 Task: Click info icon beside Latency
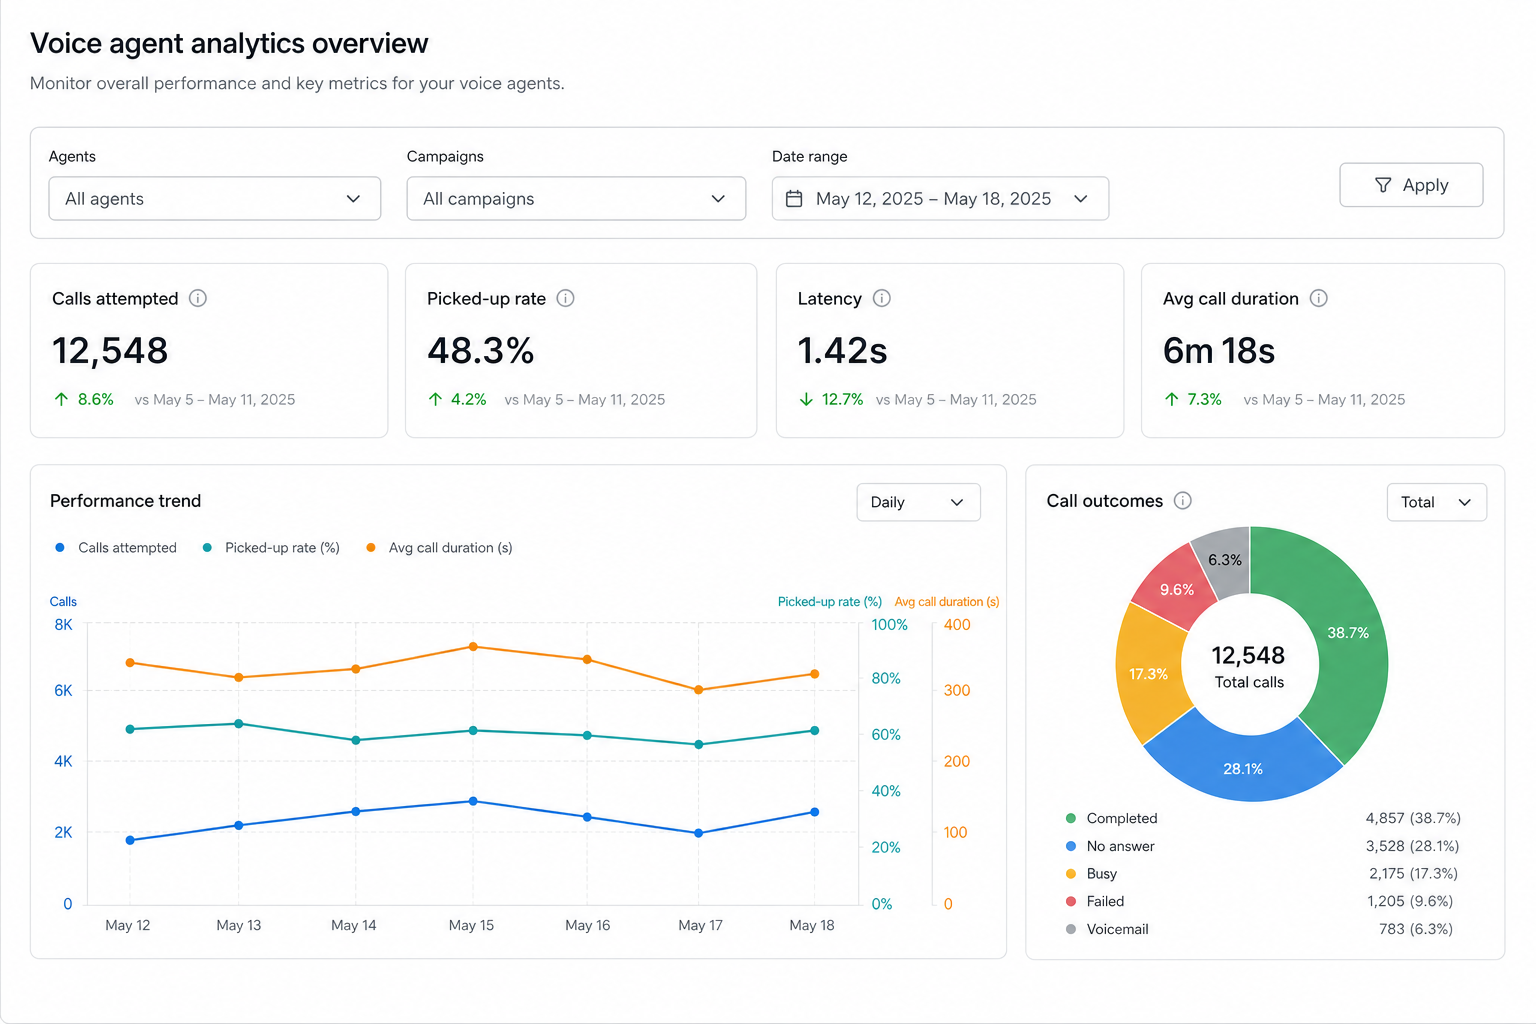(882, 298)
